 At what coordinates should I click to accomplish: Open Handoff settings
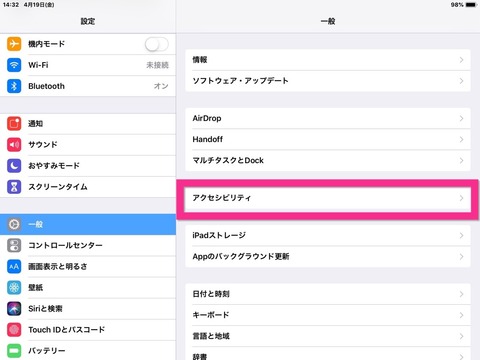click(328, 139)
